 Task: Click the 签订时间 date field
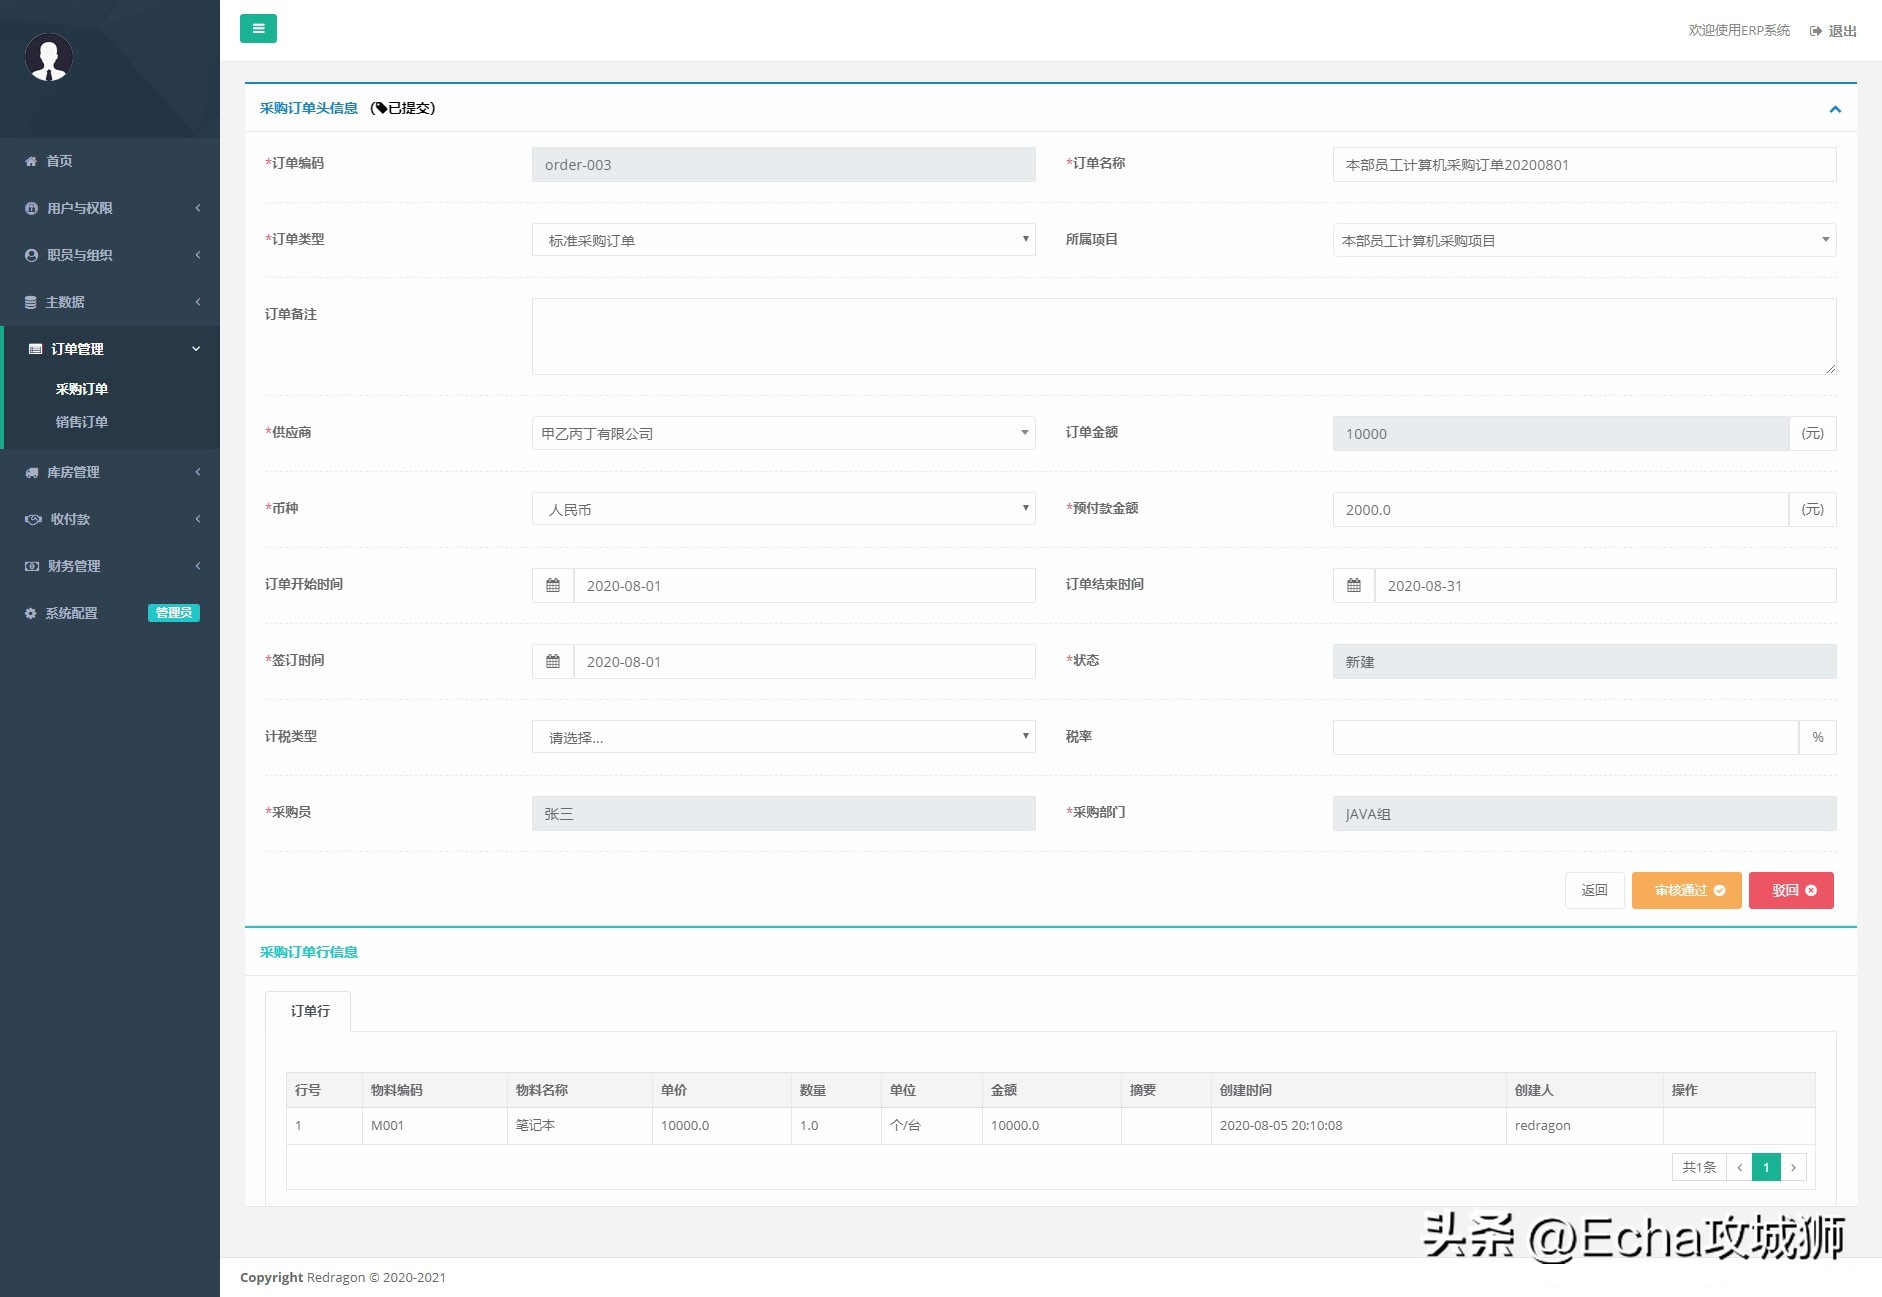(805, 661)
